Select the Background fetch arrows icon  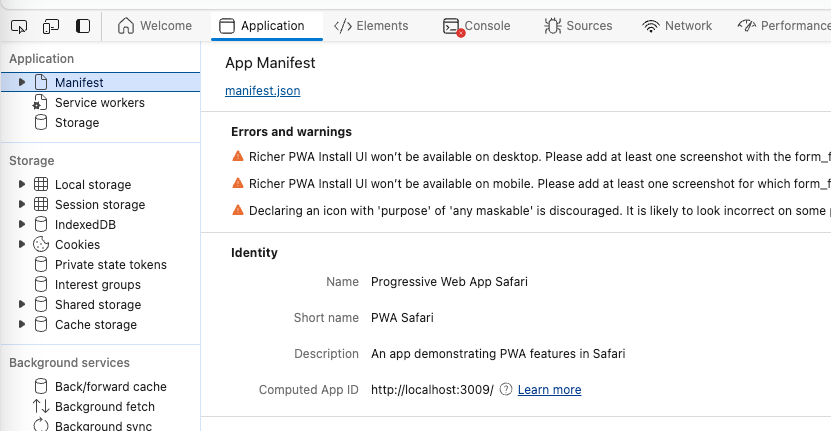pos(41,407)
